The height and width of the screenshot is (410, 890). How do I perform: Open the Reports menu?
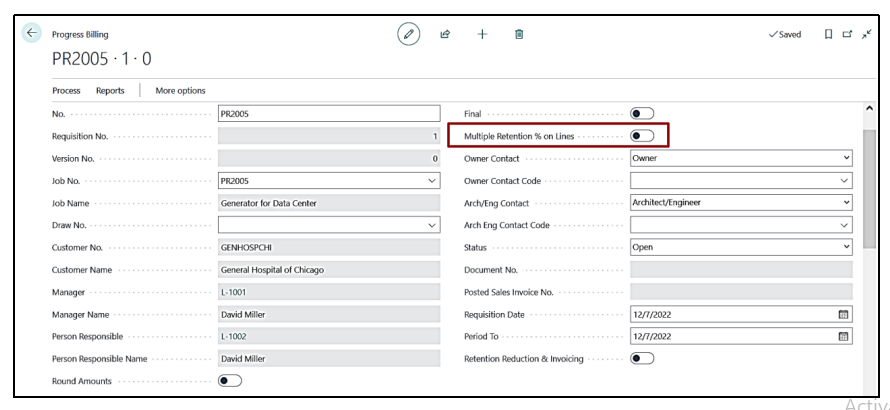(x=110, y=90)
